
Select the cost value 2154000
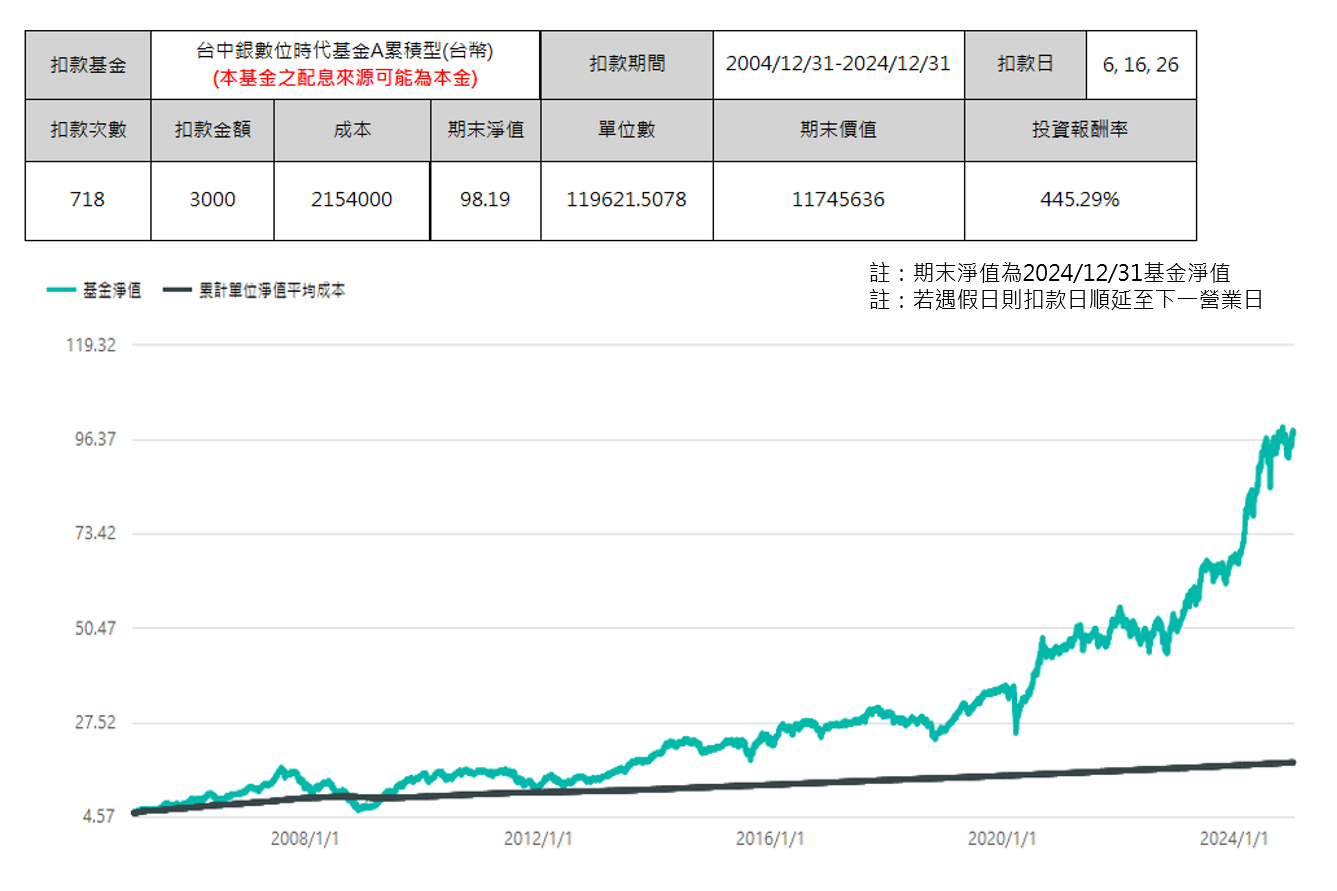(352, 200)
